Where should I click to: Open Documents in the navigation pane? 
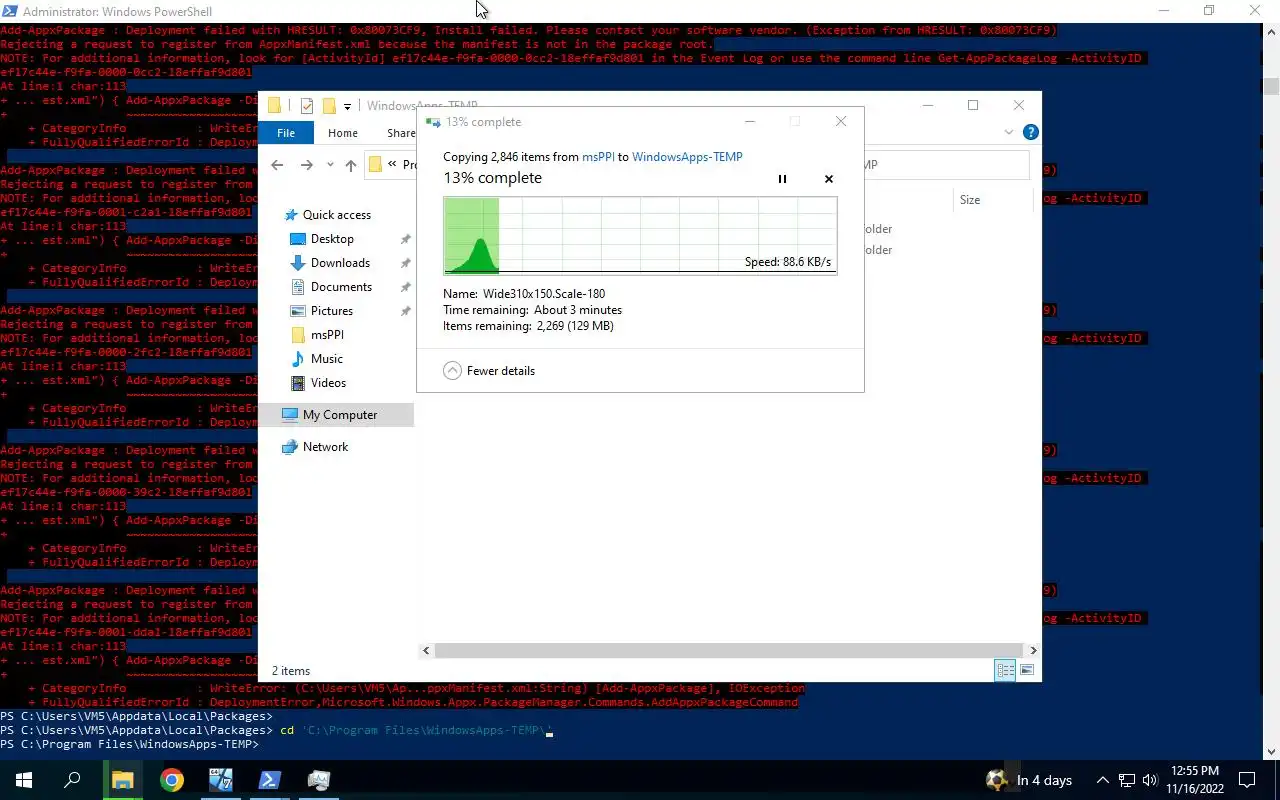click(x=341, y=287)
